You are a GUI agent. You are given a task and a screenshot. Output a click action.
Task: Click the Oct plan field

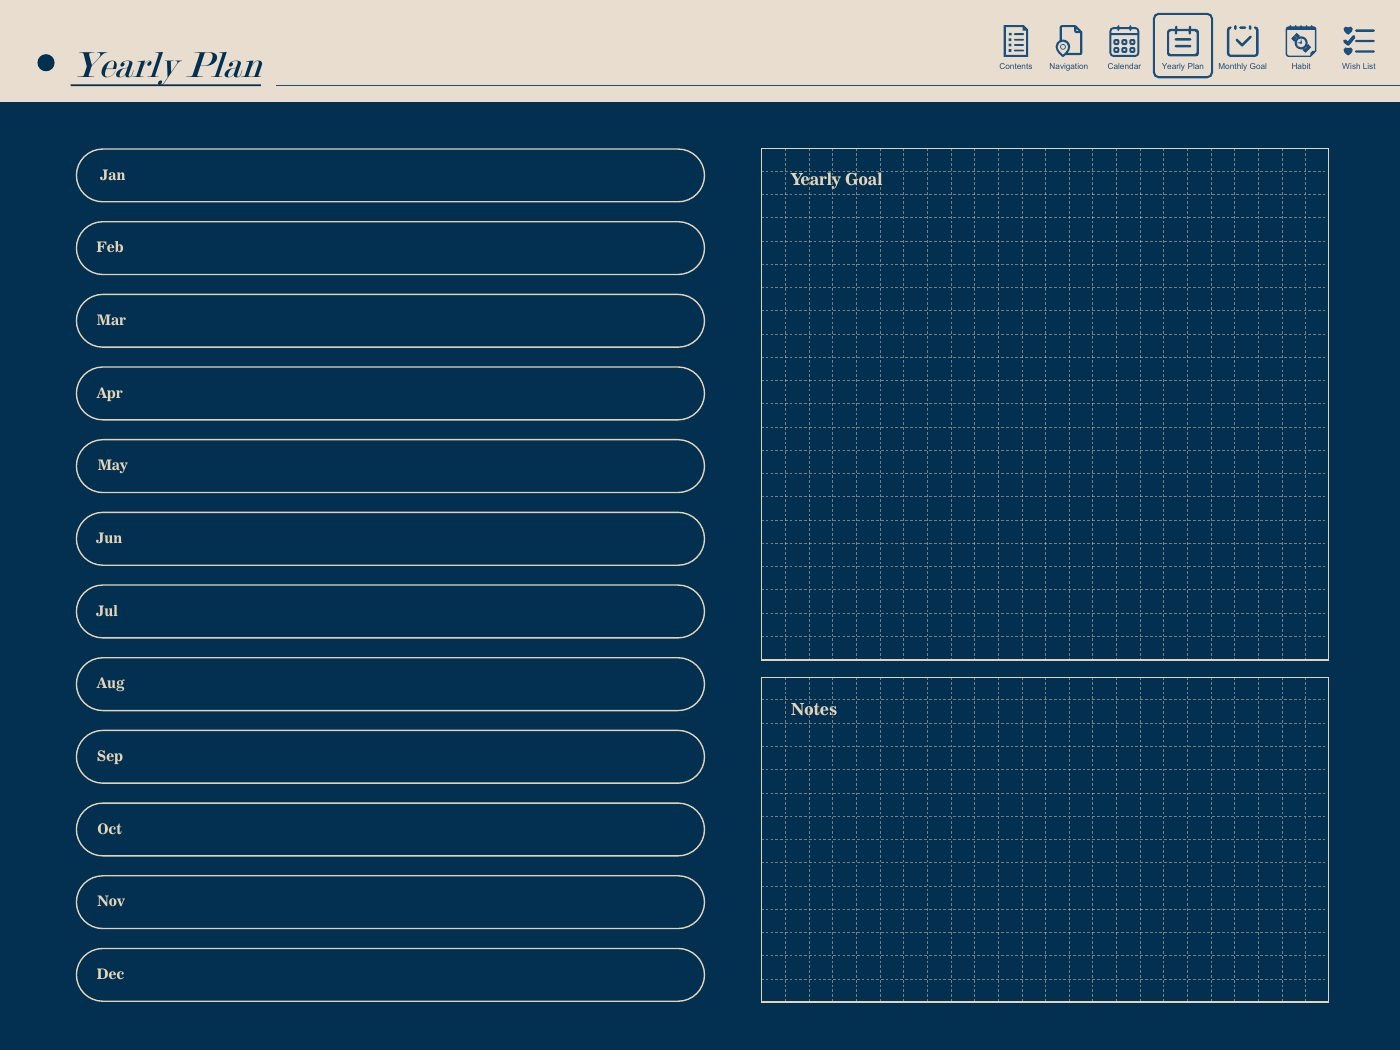tap(390, 829)
